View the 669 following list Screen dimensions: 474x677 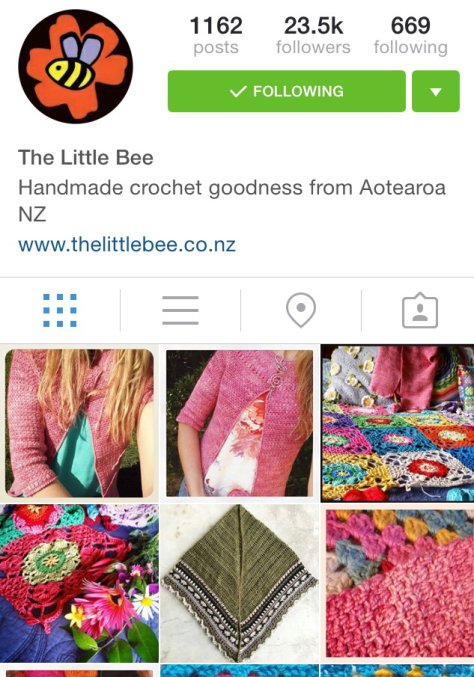pyautogui.click(x=411, y=35)
